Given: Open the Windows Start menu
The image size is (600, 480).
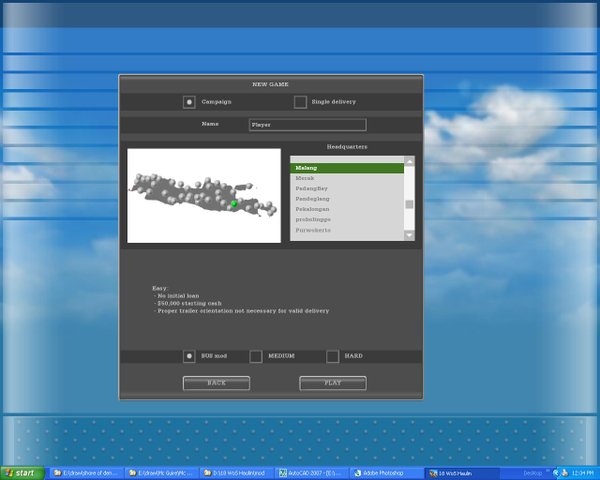Looking at the screenshot, I should (22, 472).
